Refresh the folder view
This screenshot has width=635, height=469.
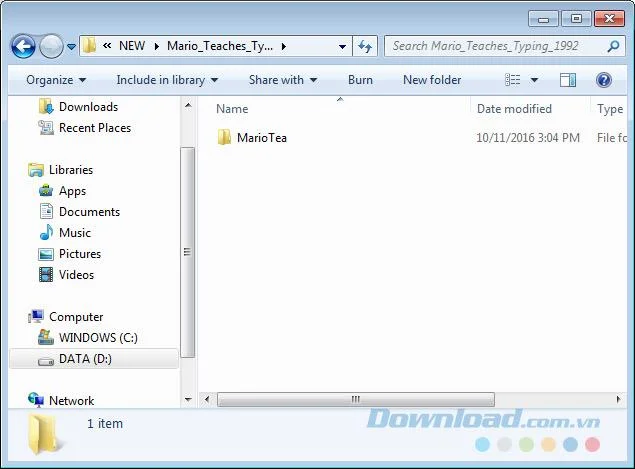[x=365, y=46]
